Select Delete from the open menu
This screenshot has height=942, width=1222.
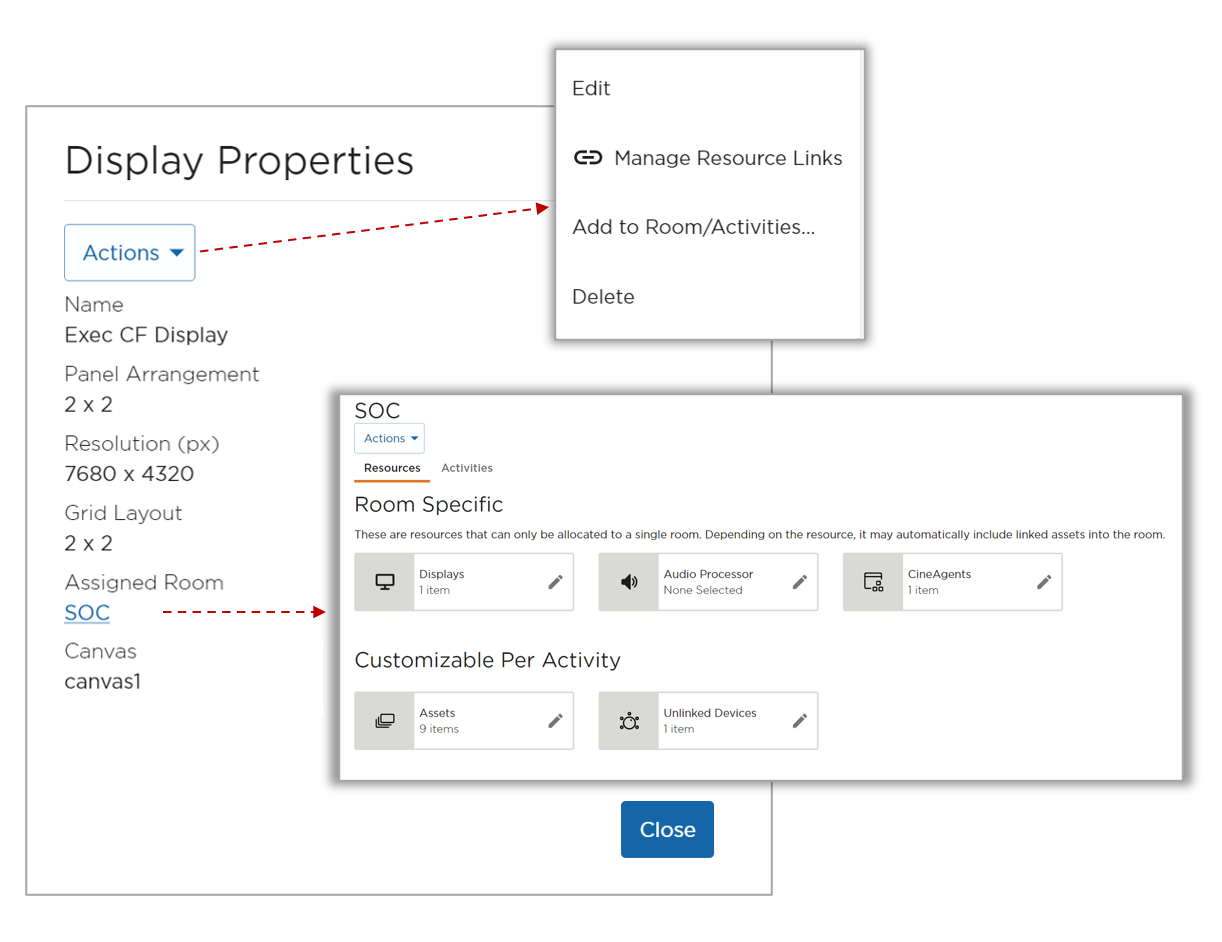pyautogui.click(x=603, y=296)
